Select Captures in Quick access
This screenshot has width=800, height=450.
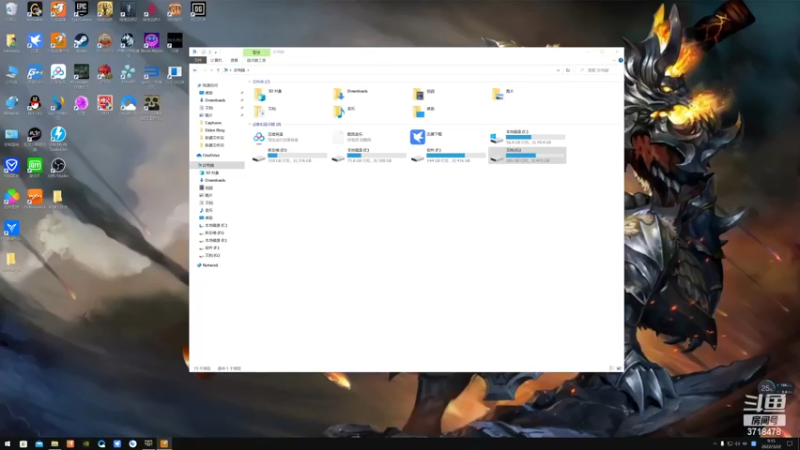coord(213,123)
